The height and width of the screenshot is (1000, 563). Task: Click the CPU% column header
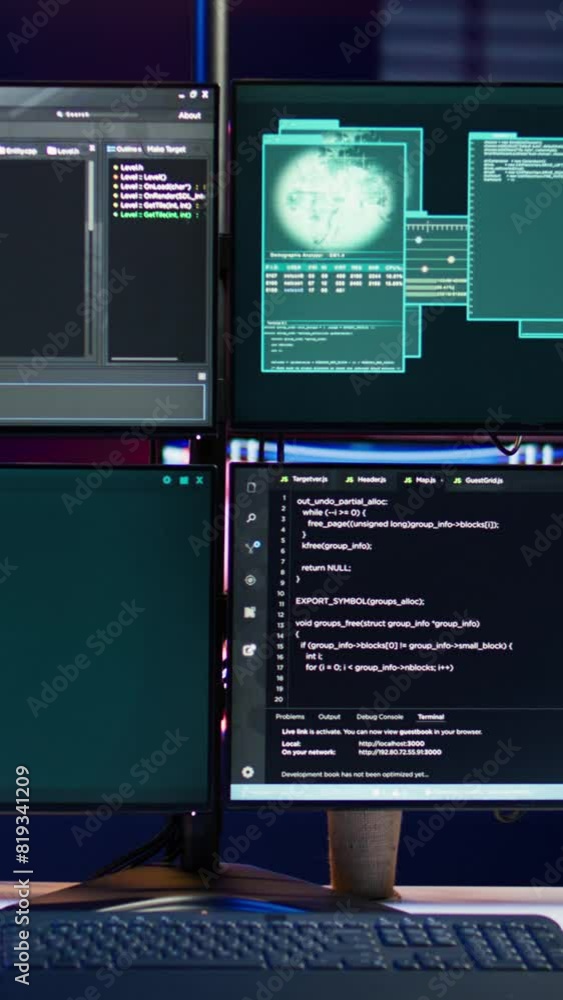394,268
